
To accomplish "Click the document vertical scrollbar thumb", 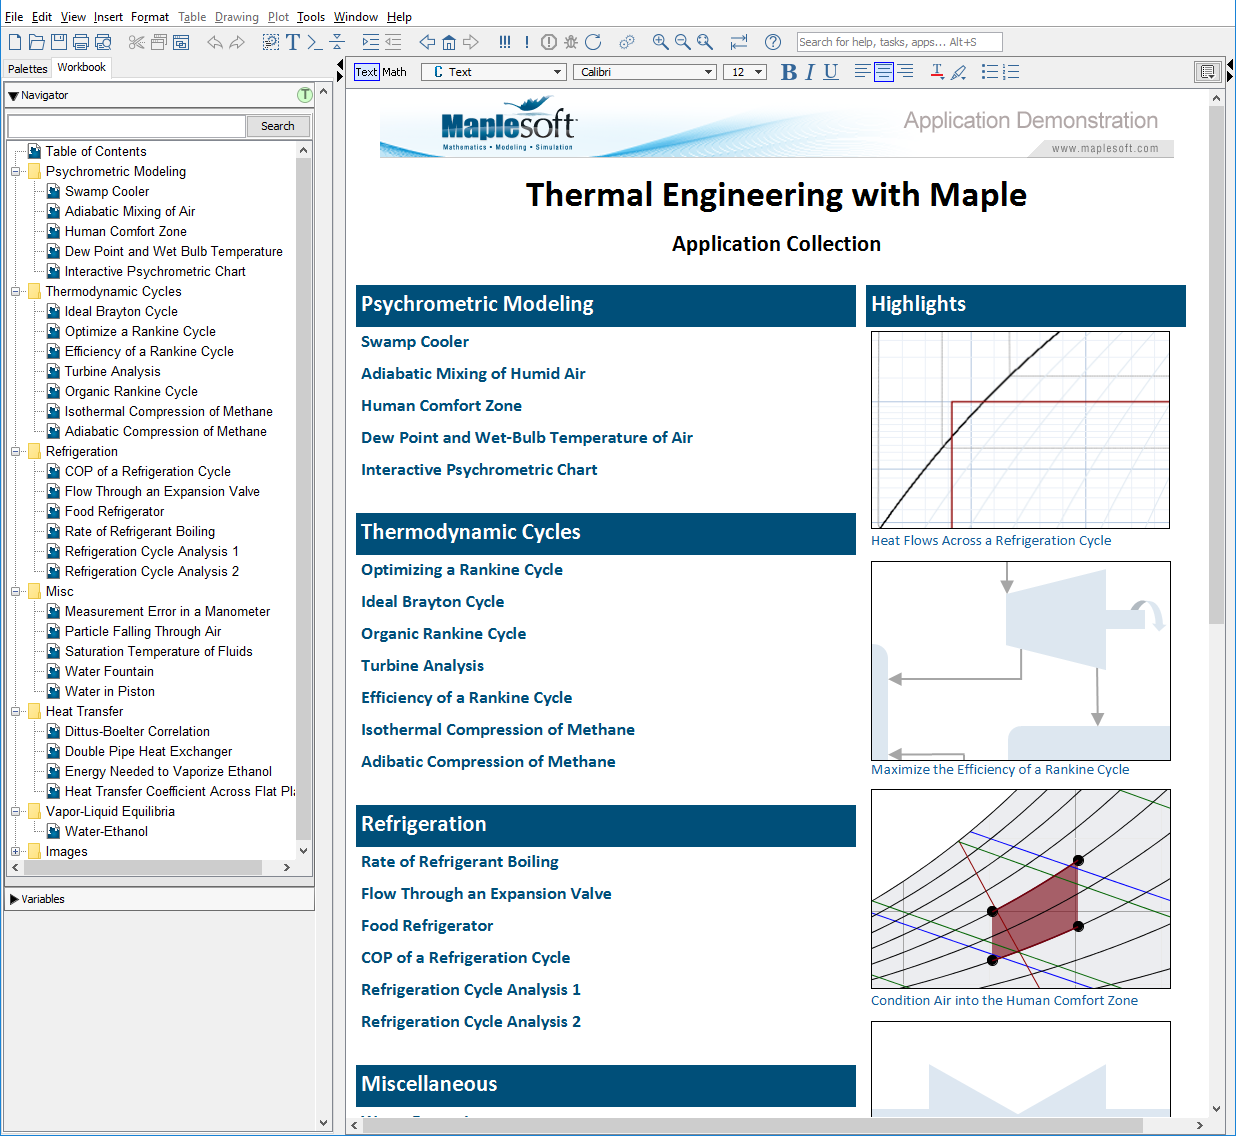I will [1216, 365].
